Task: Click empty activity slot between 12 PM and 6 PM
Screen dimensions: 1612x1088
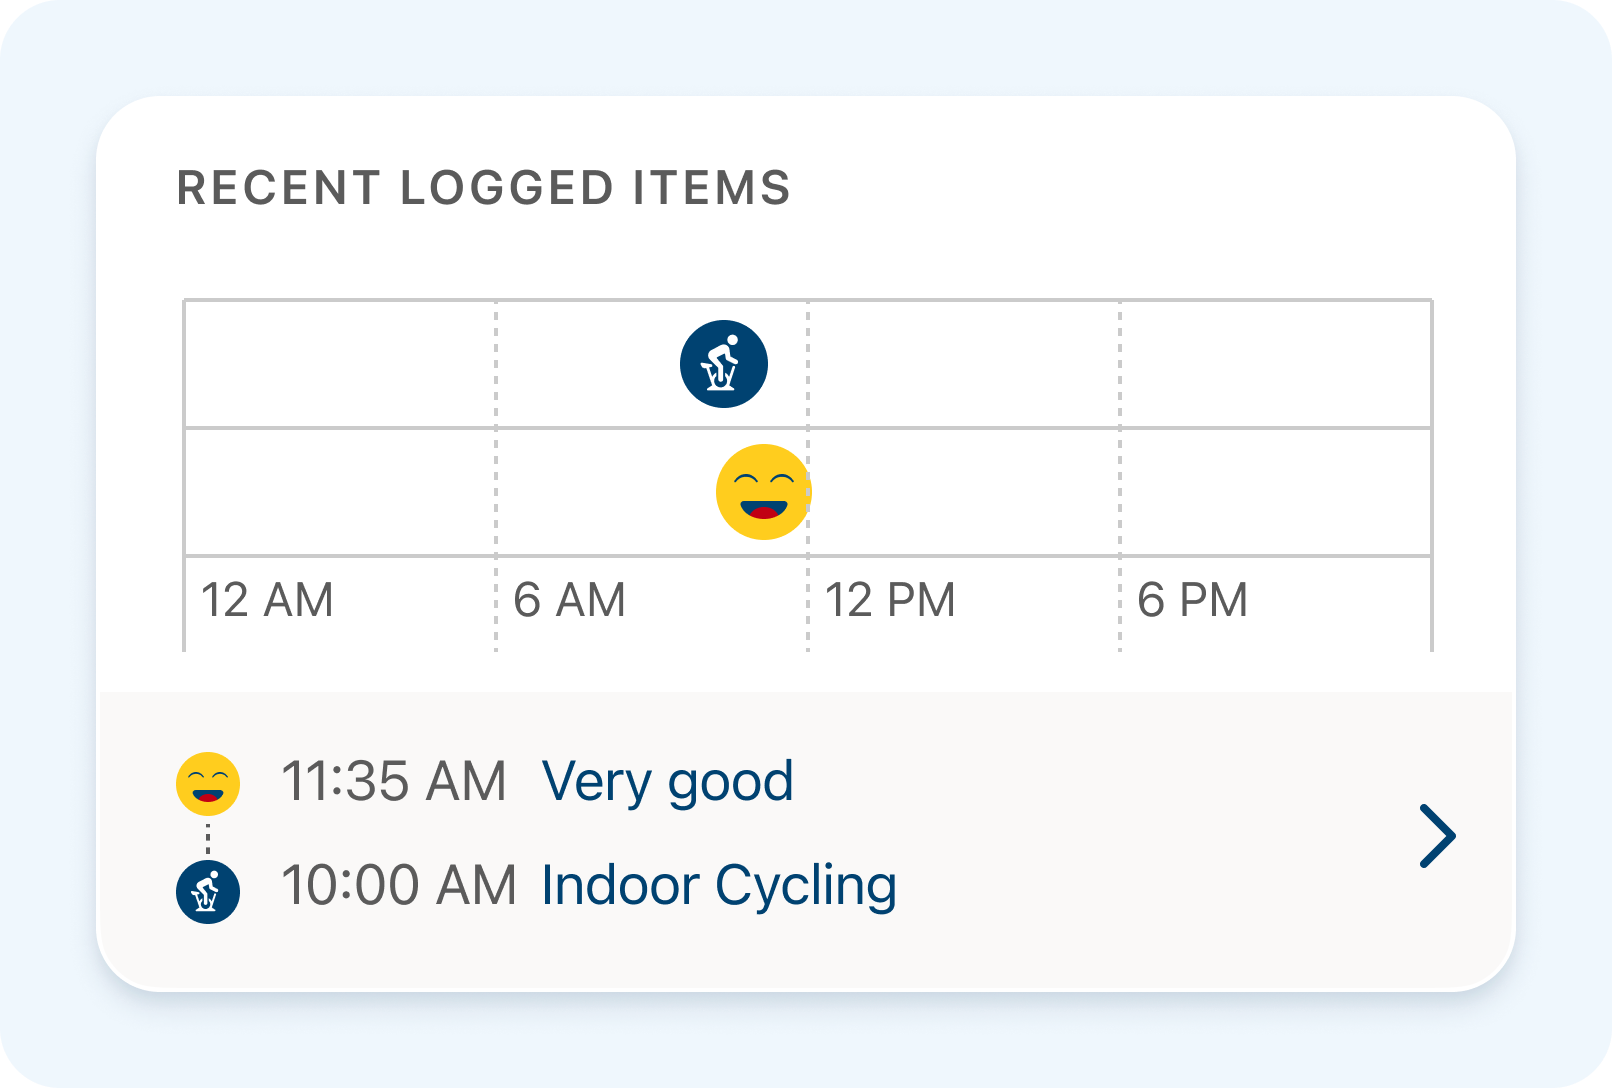Action: (x=964, y=364)
